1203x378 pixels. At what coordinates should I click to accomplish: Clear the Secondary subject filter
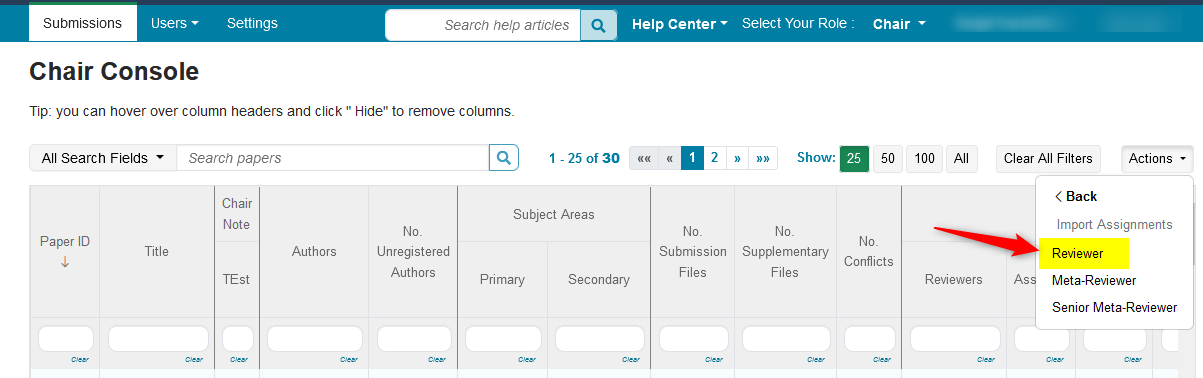pyautogui.click(x=630, y=360)
